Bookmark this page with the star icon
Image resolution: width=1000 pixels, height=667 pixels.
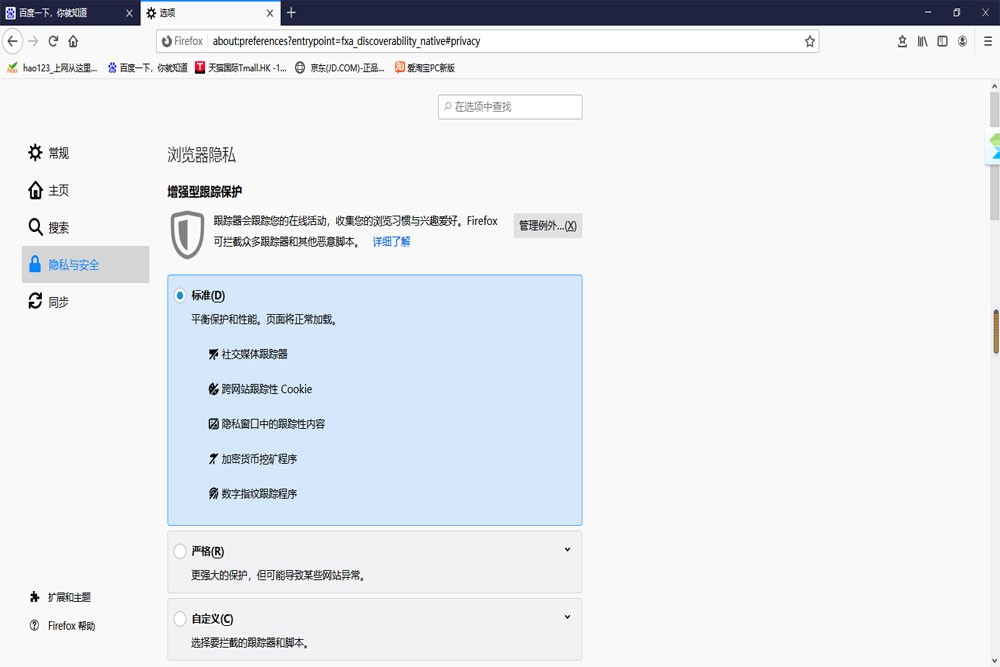coord(809,41)
